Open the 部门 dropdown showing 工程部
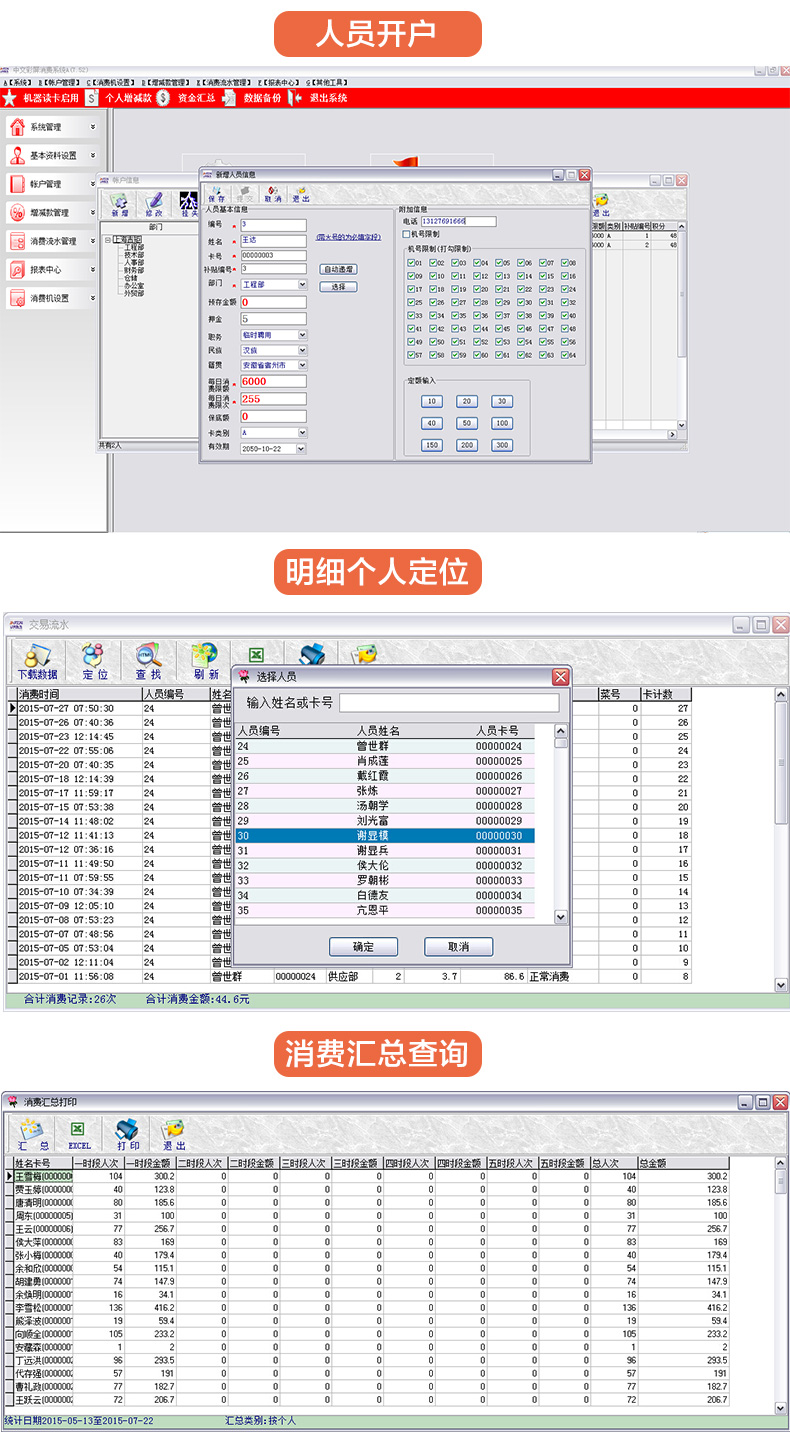The image size is (790, 1444). tap(302, 285)
